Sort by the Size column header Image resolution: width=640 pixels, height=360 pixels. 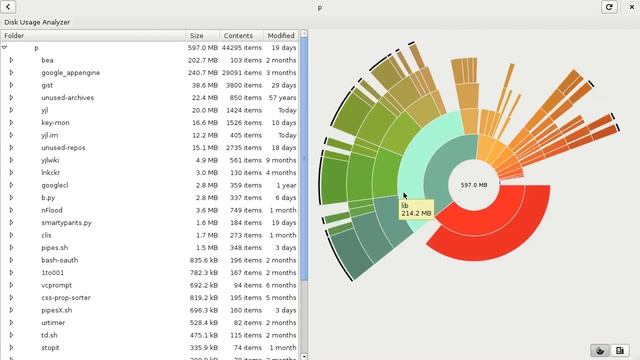pos(202,36)
